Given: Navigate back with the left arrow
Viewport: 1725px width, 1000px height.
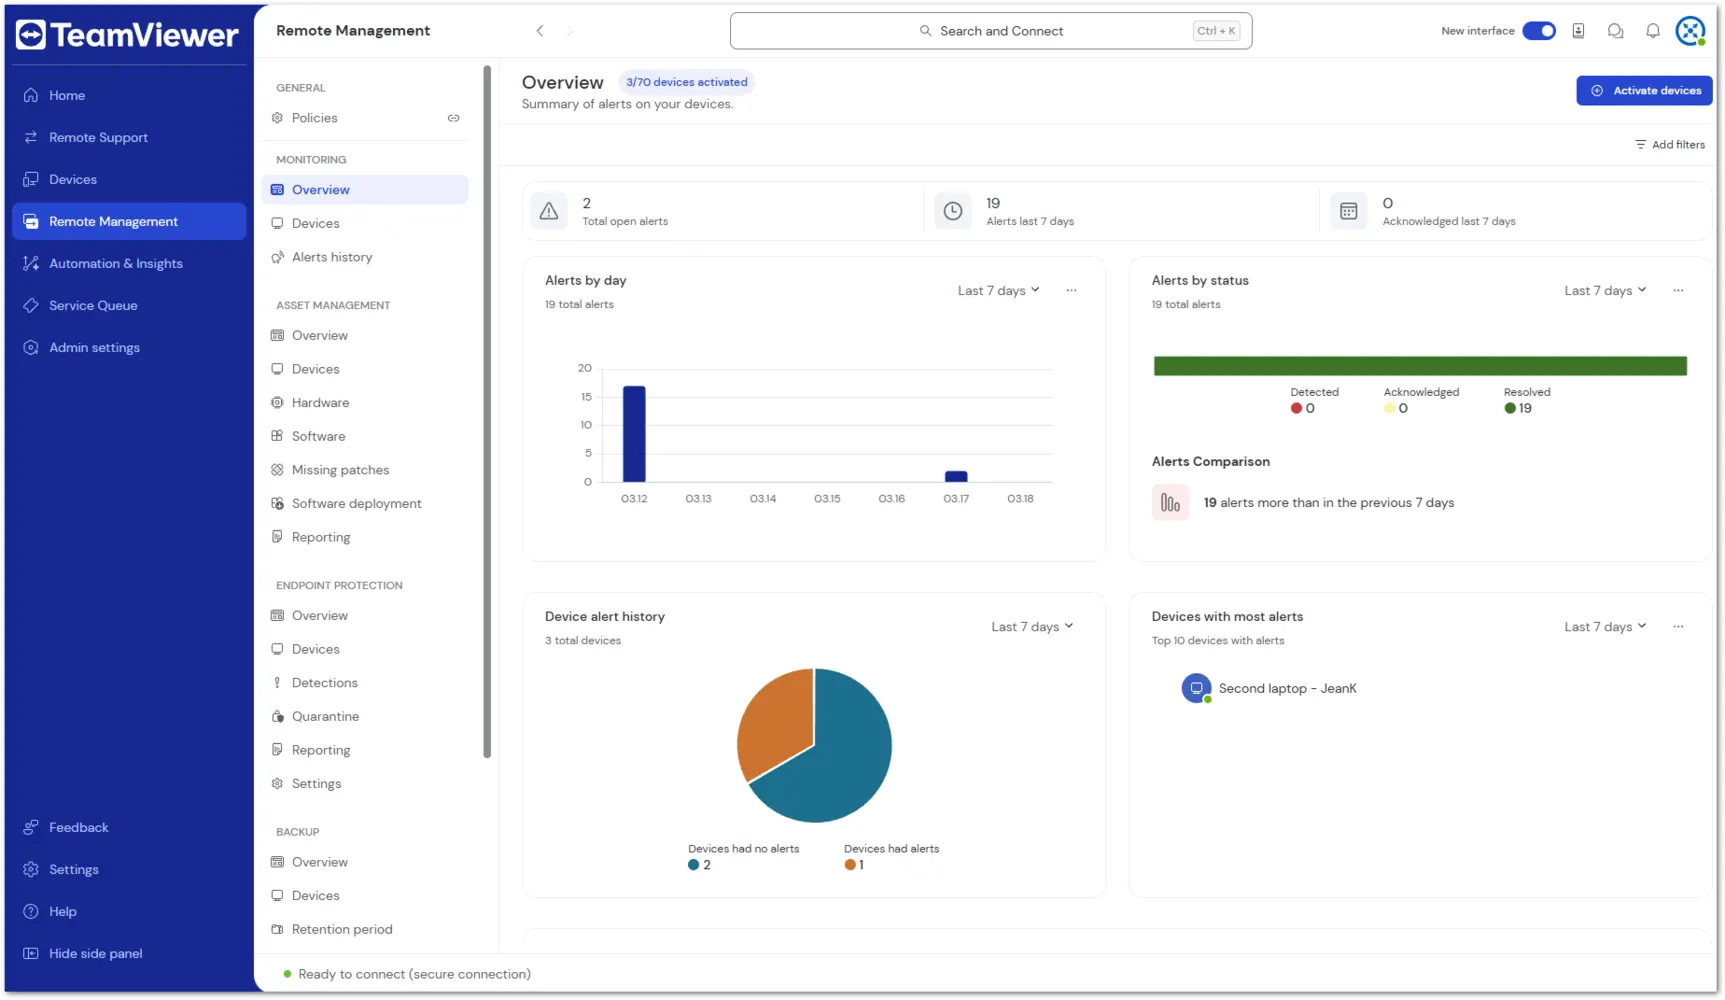Looking at the screenshot, I should click(540, 31).
